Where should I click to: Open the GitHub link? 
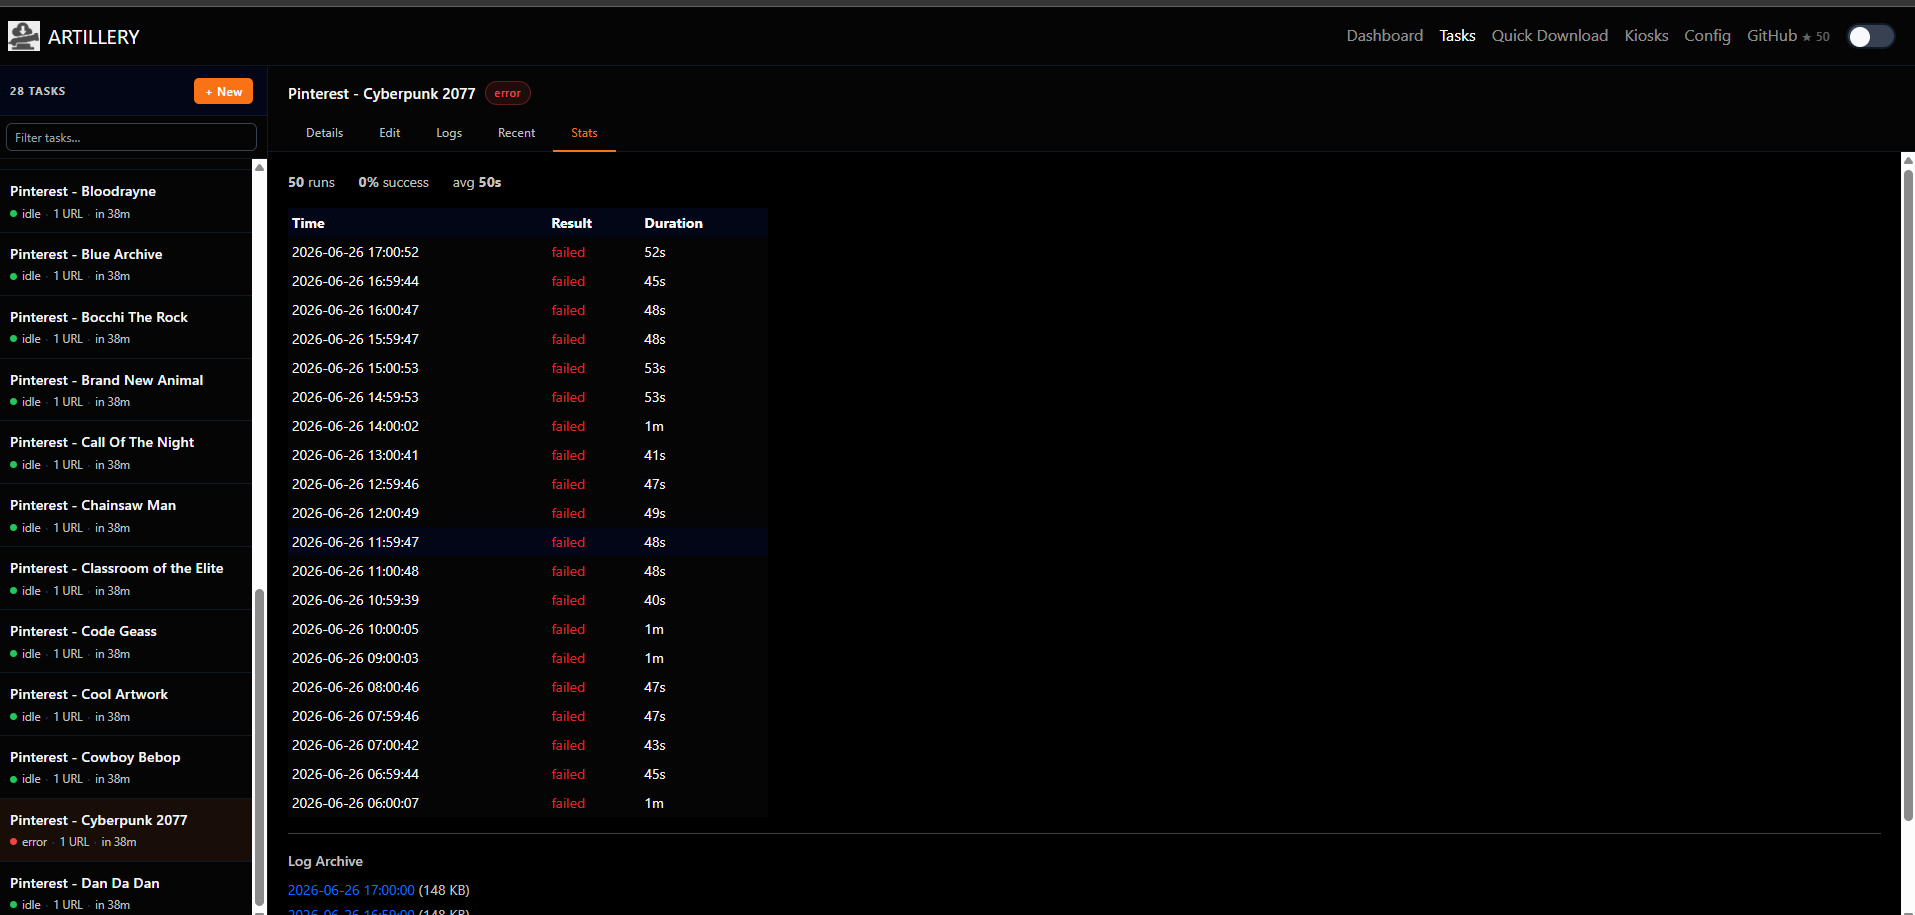1788,36
